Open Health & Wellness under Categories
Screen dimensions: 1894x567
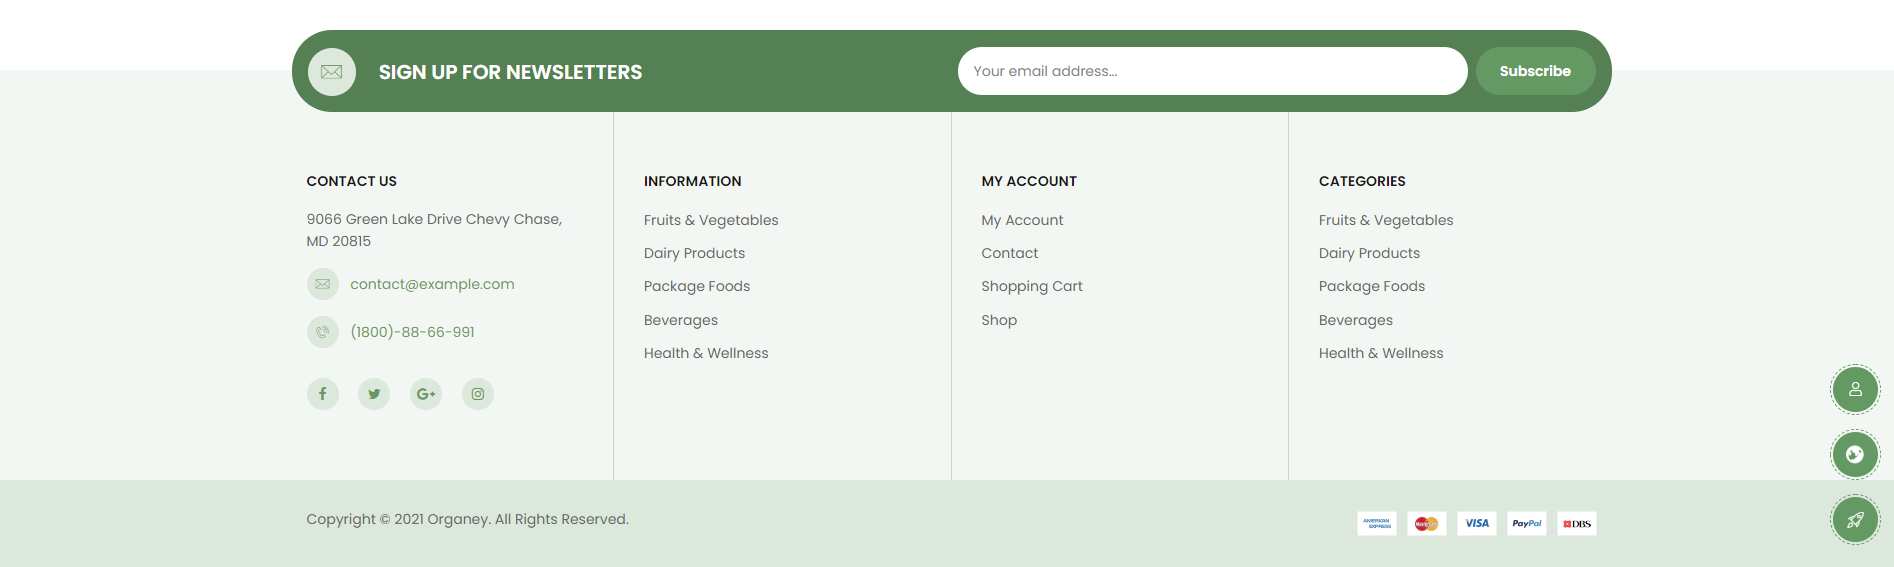(1380, 353)
